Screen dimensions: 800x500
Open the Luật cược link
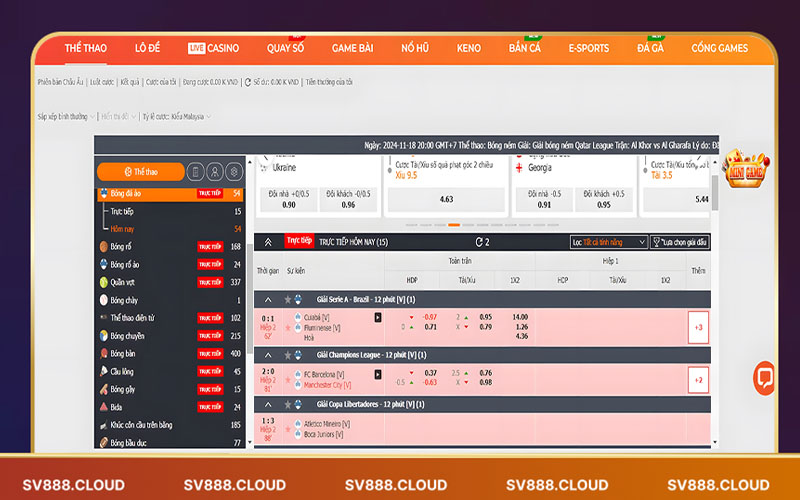[x=102, y=82]
